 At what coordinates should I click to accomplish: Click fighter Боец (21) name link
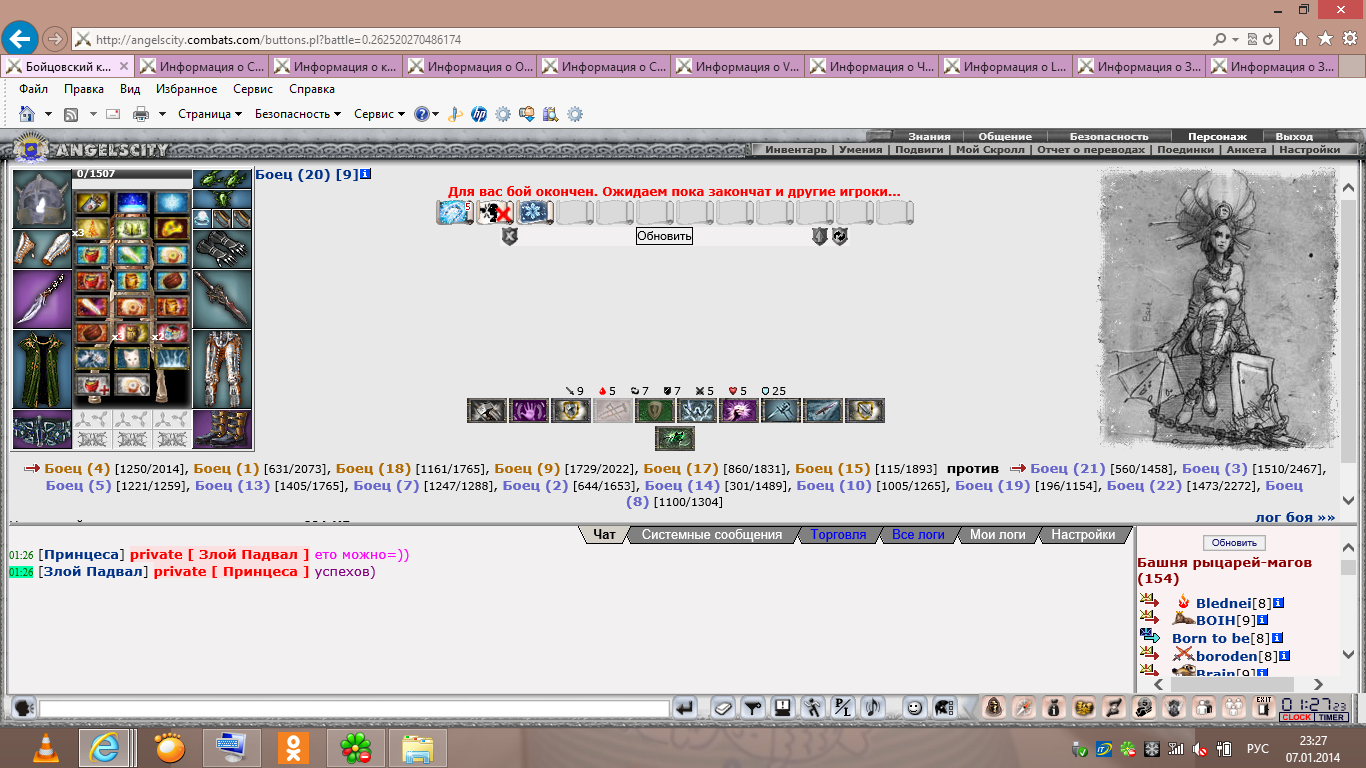coord(1067,469)
